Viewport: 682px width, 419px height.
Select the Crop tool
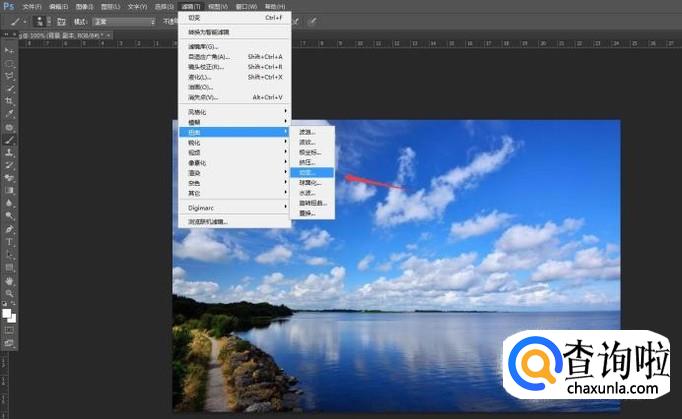[9, 101]
